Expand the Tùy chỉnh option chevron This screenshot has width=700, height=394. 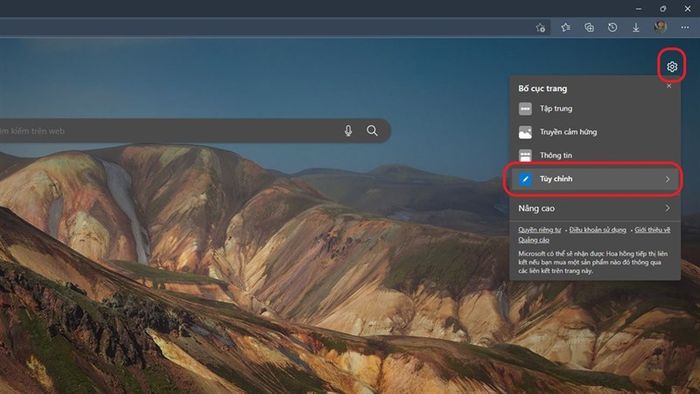(x=667, y=179)
